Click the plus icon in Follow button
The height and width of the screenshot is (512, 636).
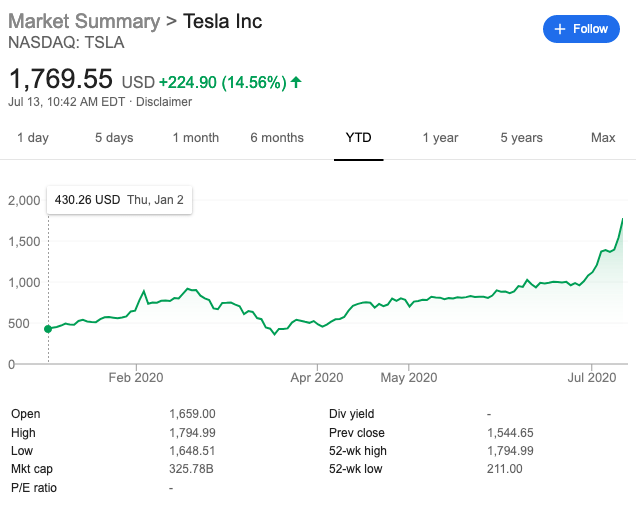(560, 29)
